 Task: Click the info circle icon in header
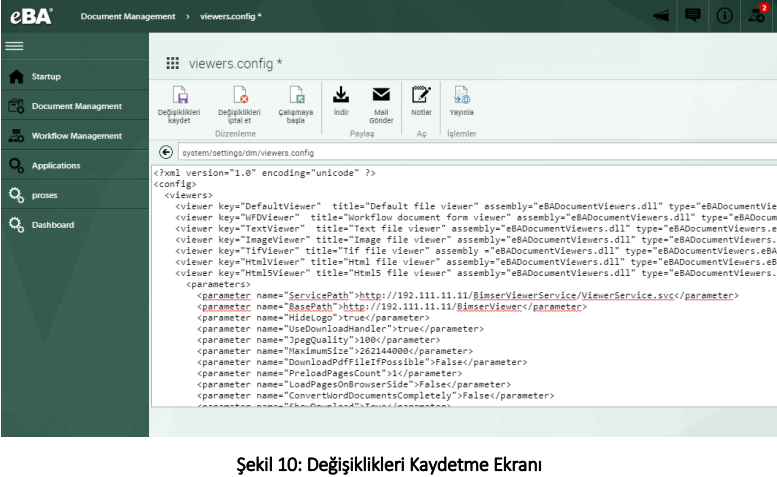724,16
